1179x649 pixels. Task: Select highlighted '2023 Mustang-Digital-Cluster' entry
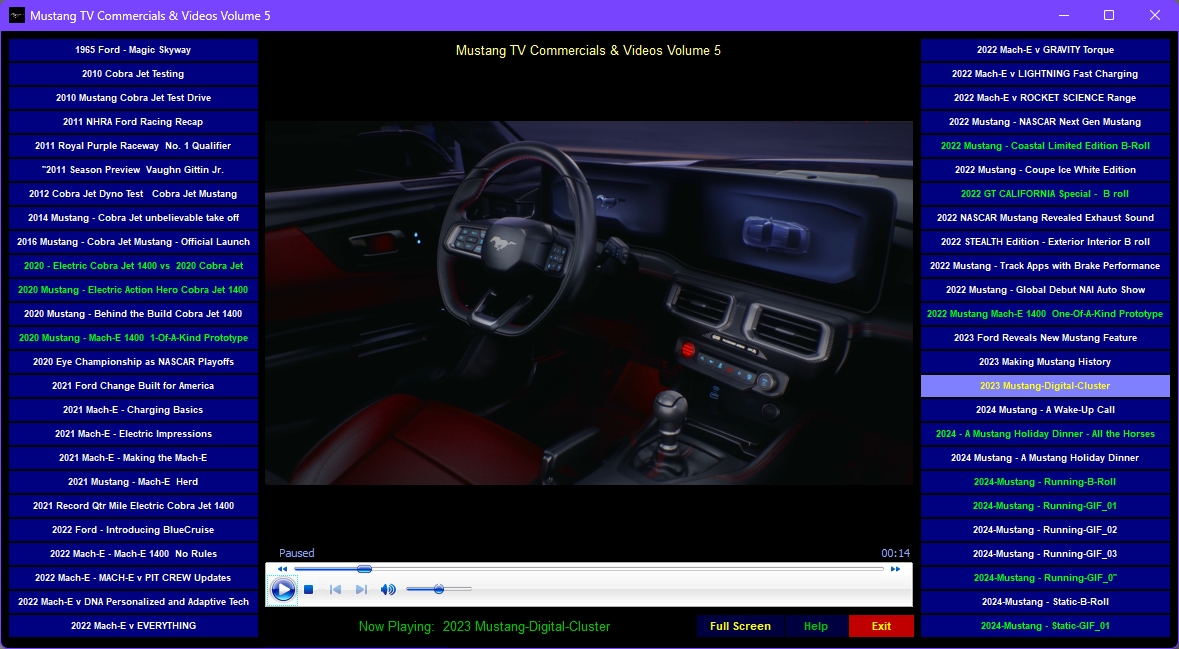coord(1045,386)
